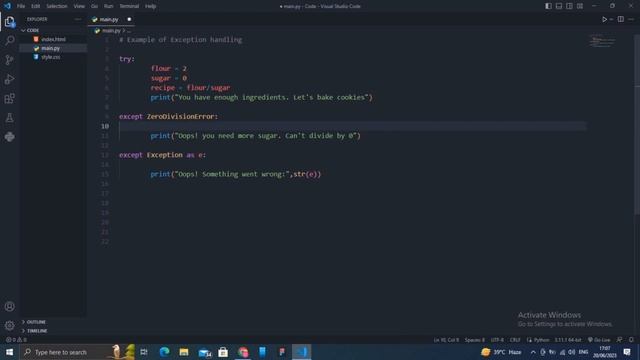Click the unsaved dot on main.py tab

(129, 19)
